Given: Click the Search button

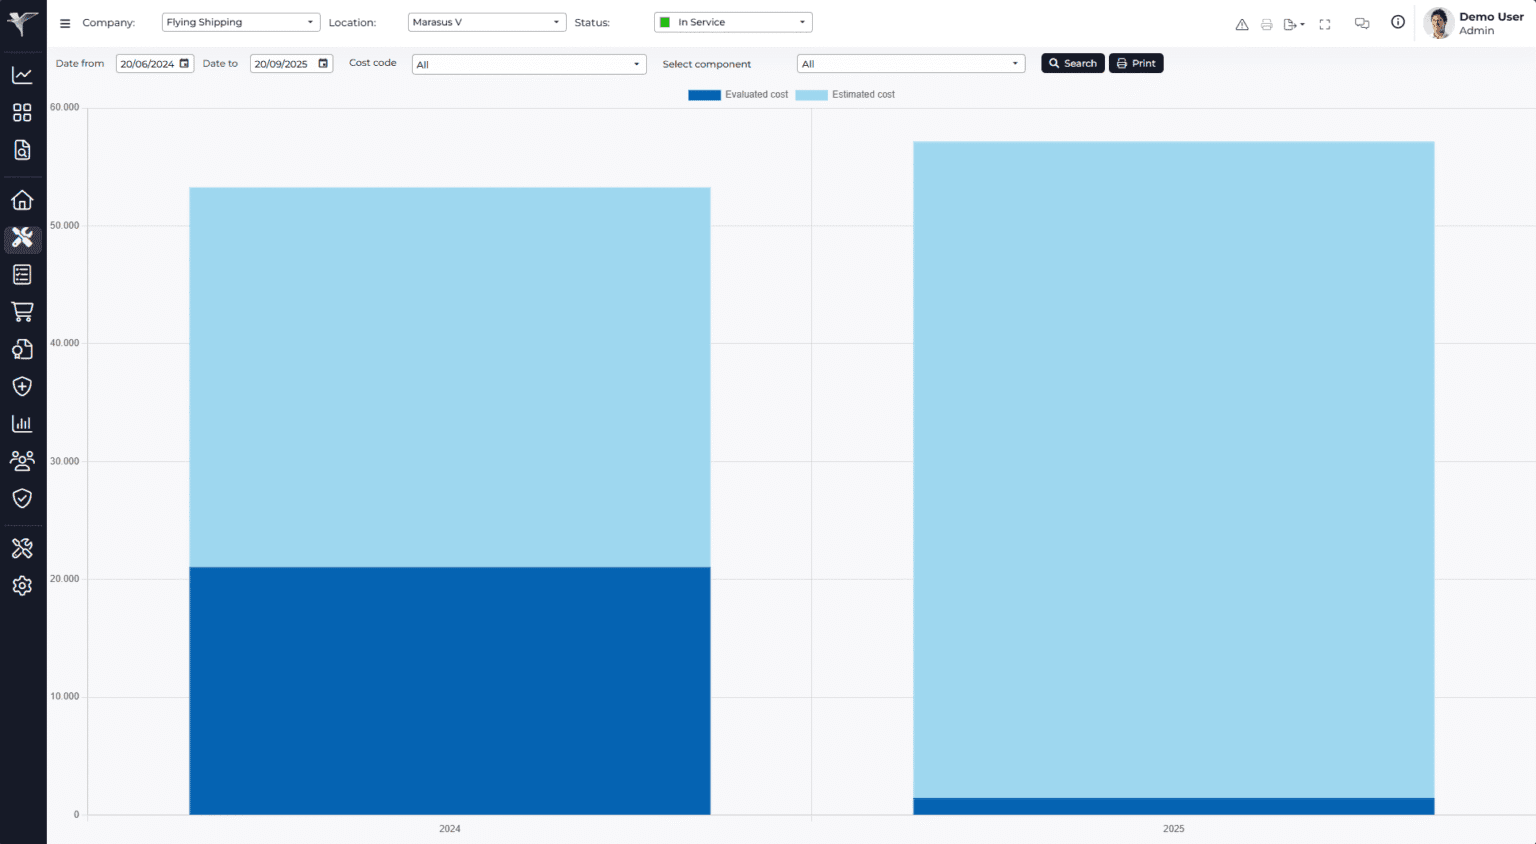Looking at the screenshot, I should click(x=1072, y=63).
